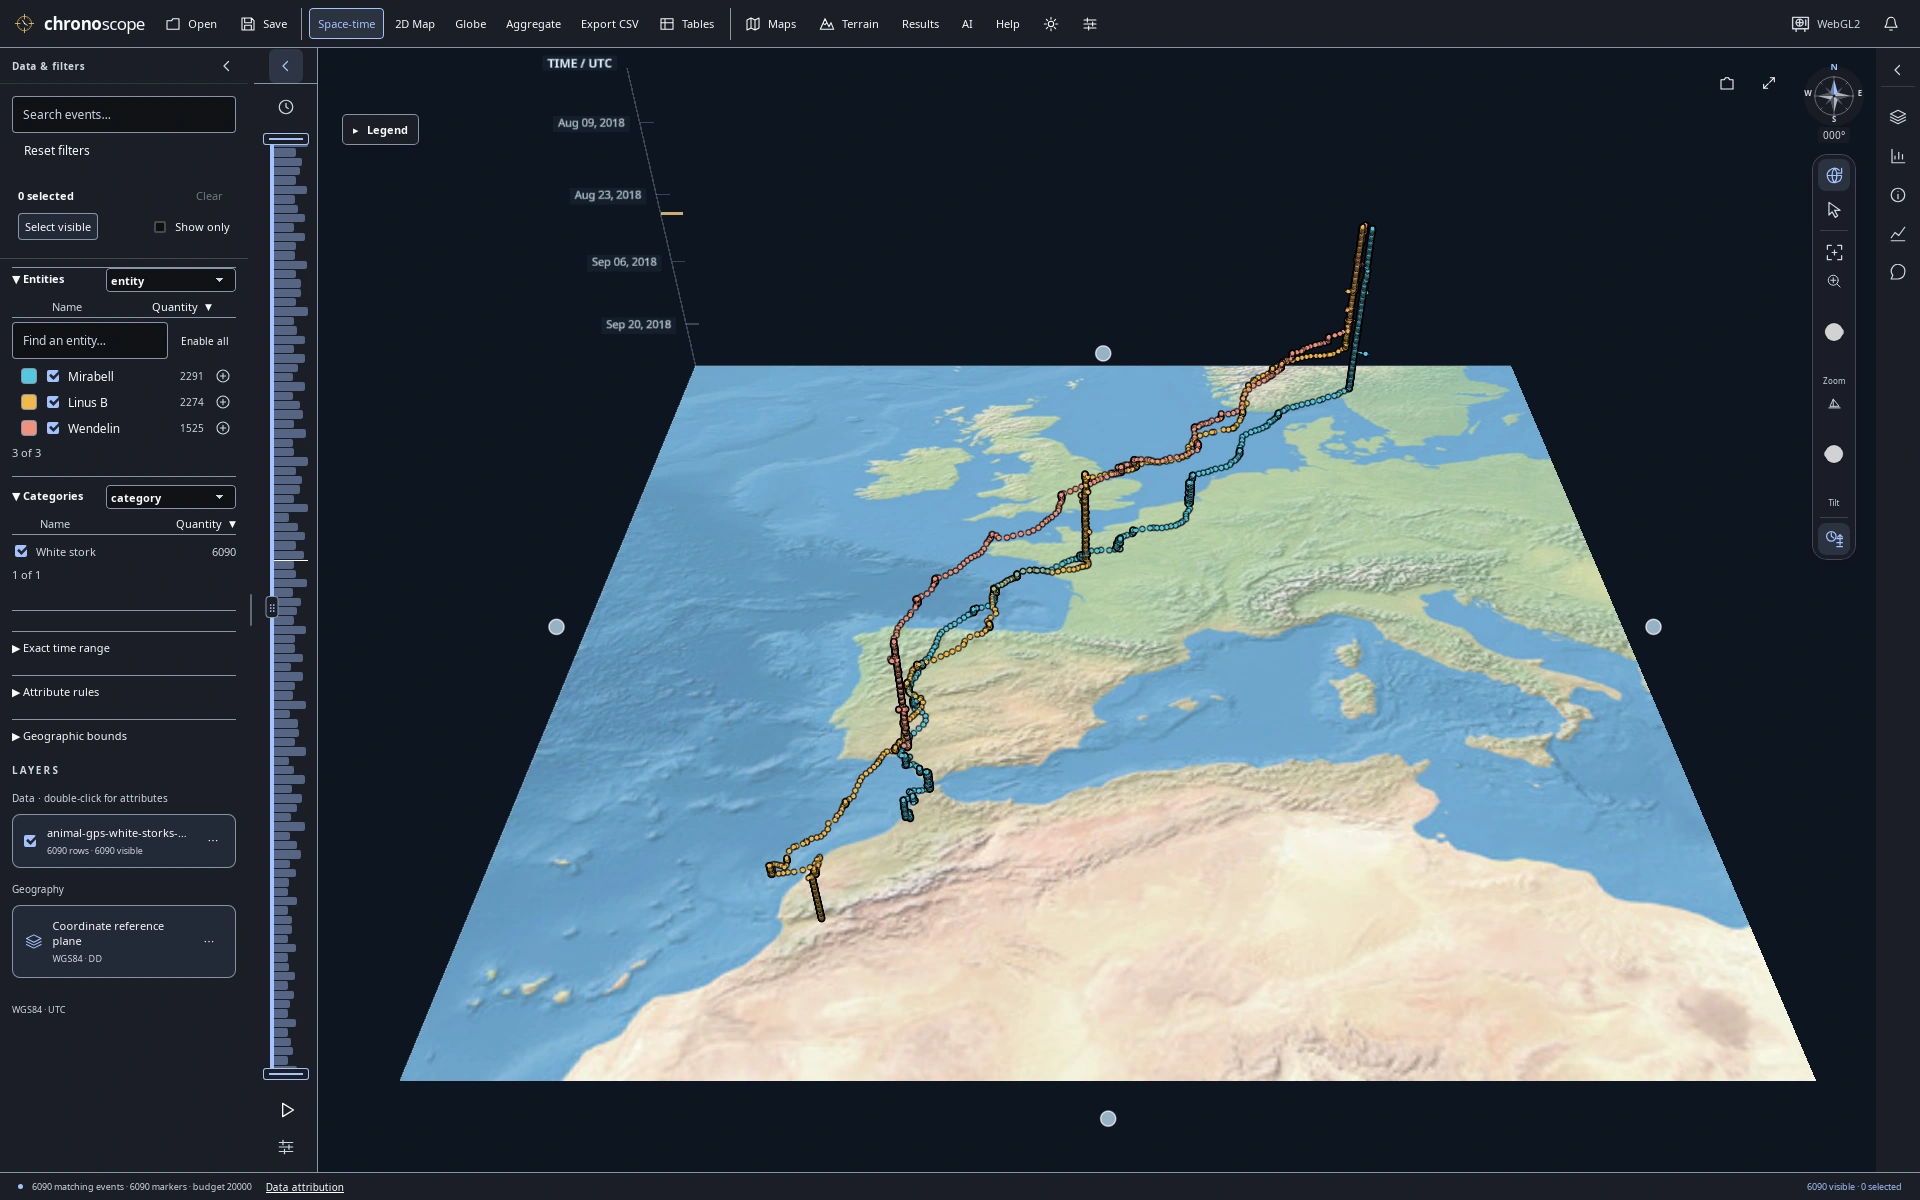
Task: Click Enable all entities
Action: tap(205, 341)
